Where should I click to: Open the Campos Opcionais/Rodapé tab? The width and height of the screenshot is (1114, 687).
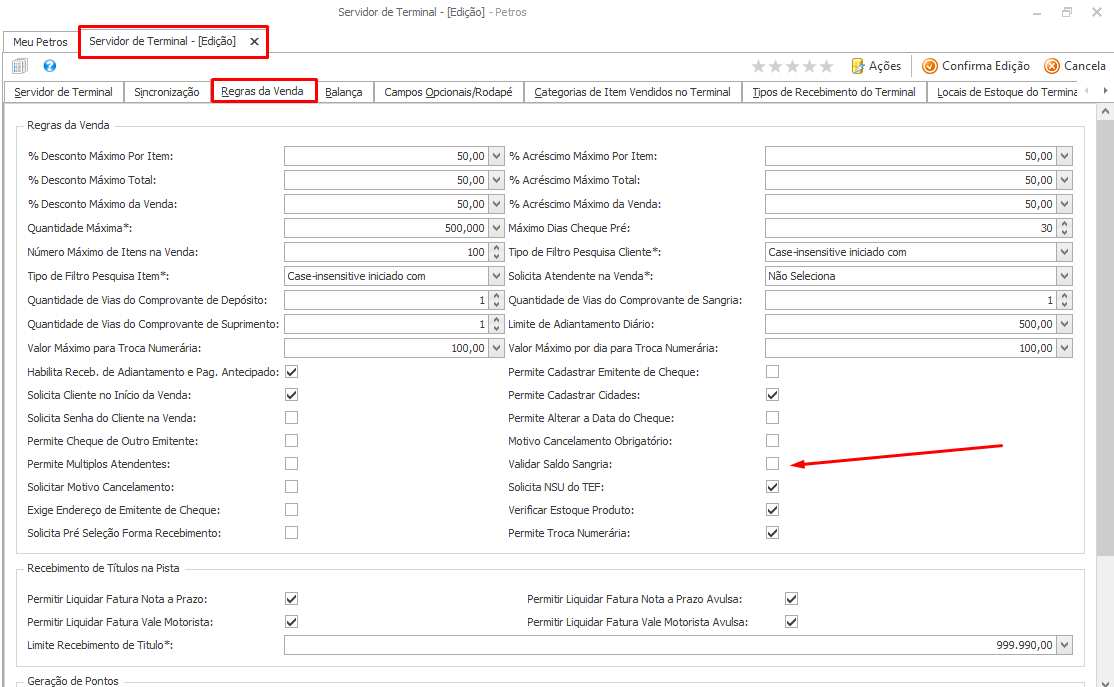tap(448, 92)
